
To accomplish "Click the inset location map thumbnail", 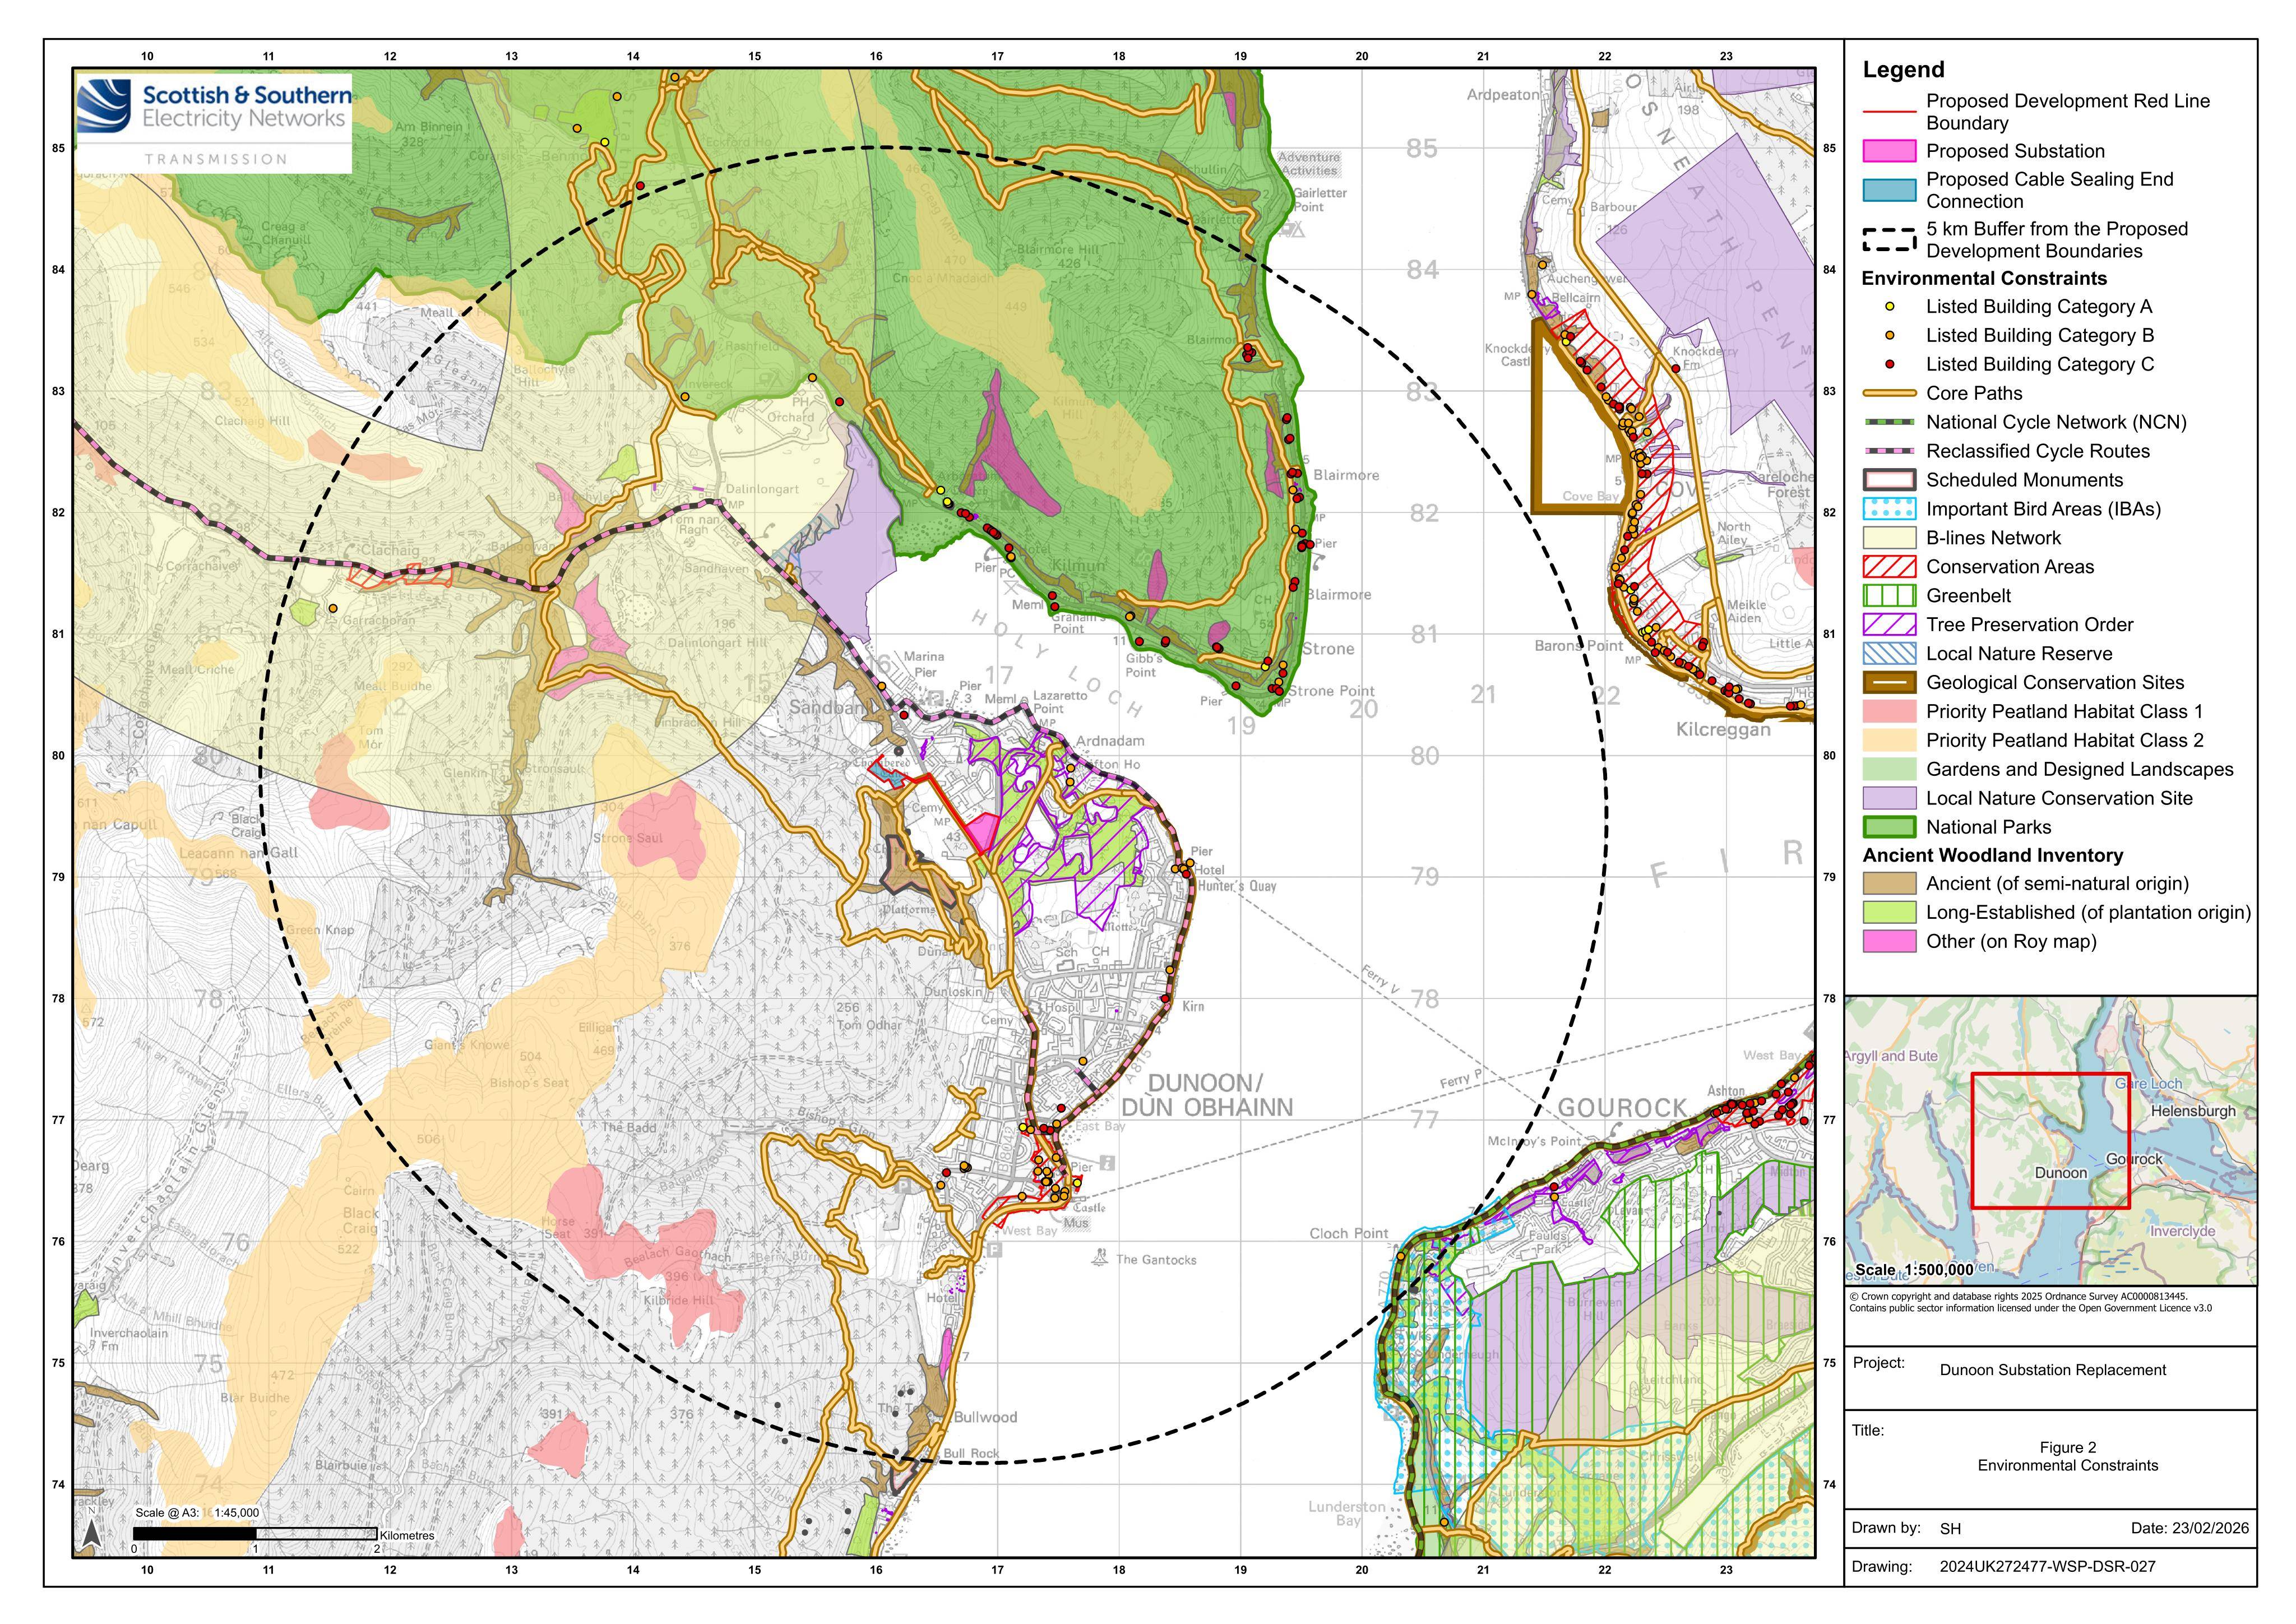I will tap(2051, 1141).
